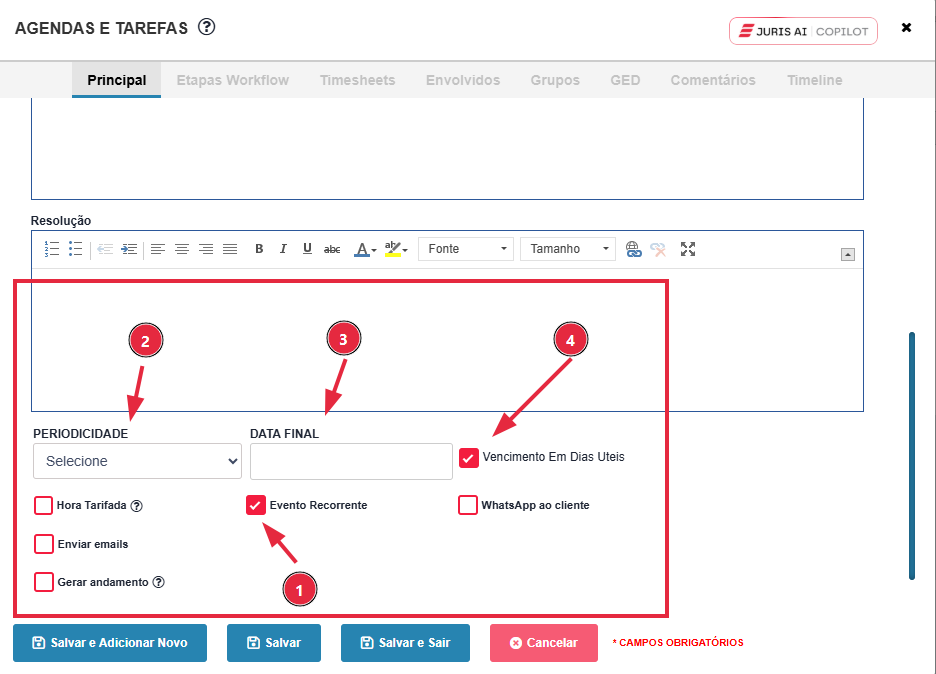Apply strikethrough formatting
Screen dimensions: 936x674
(x=332, y=249)
